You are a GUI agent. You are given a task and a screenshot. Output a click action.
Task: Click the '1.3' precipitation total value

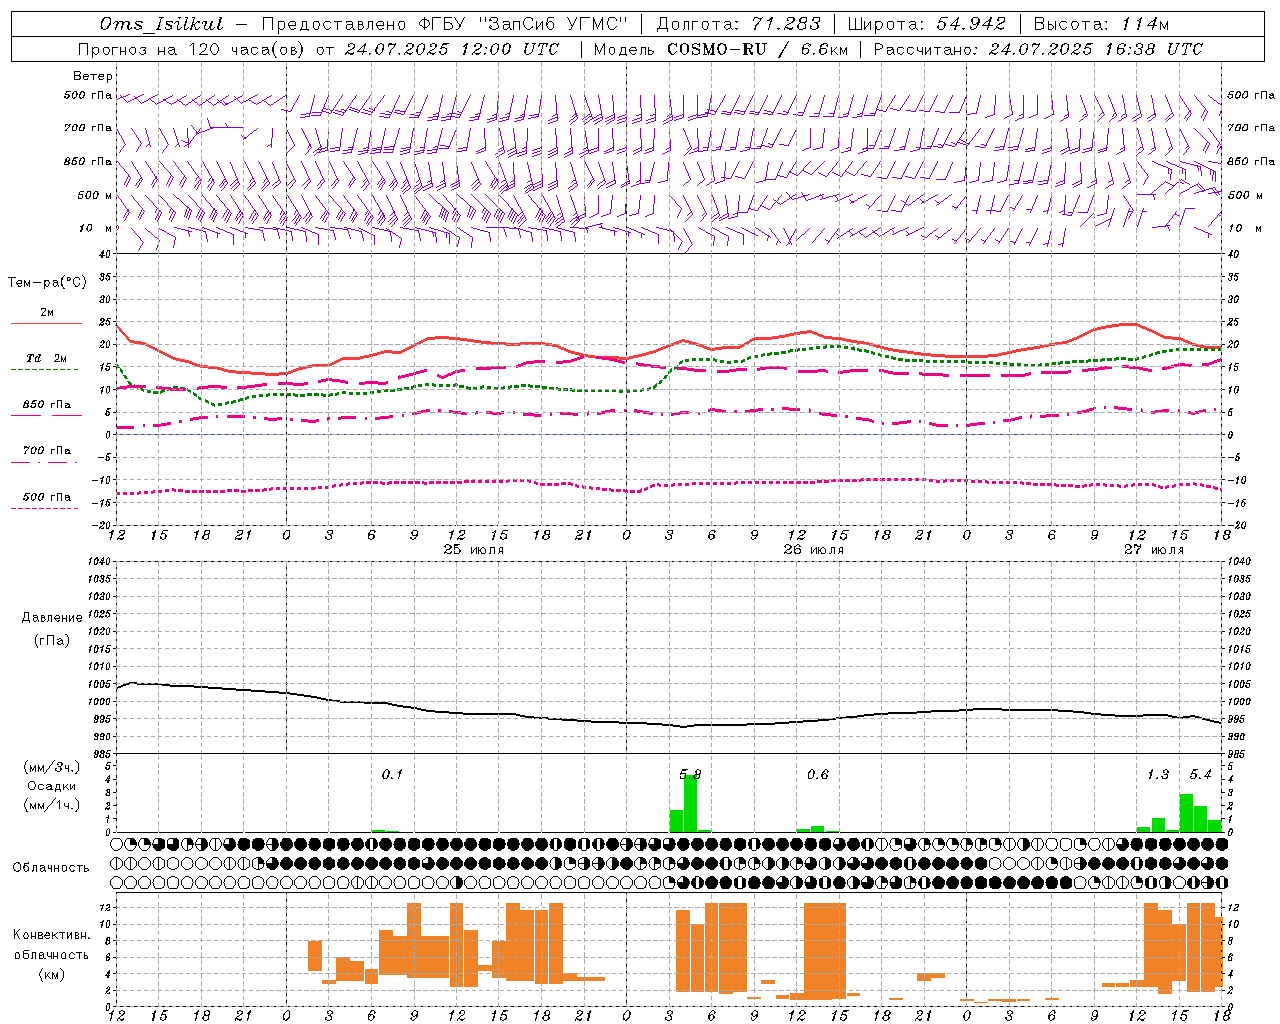[1158, 774]
